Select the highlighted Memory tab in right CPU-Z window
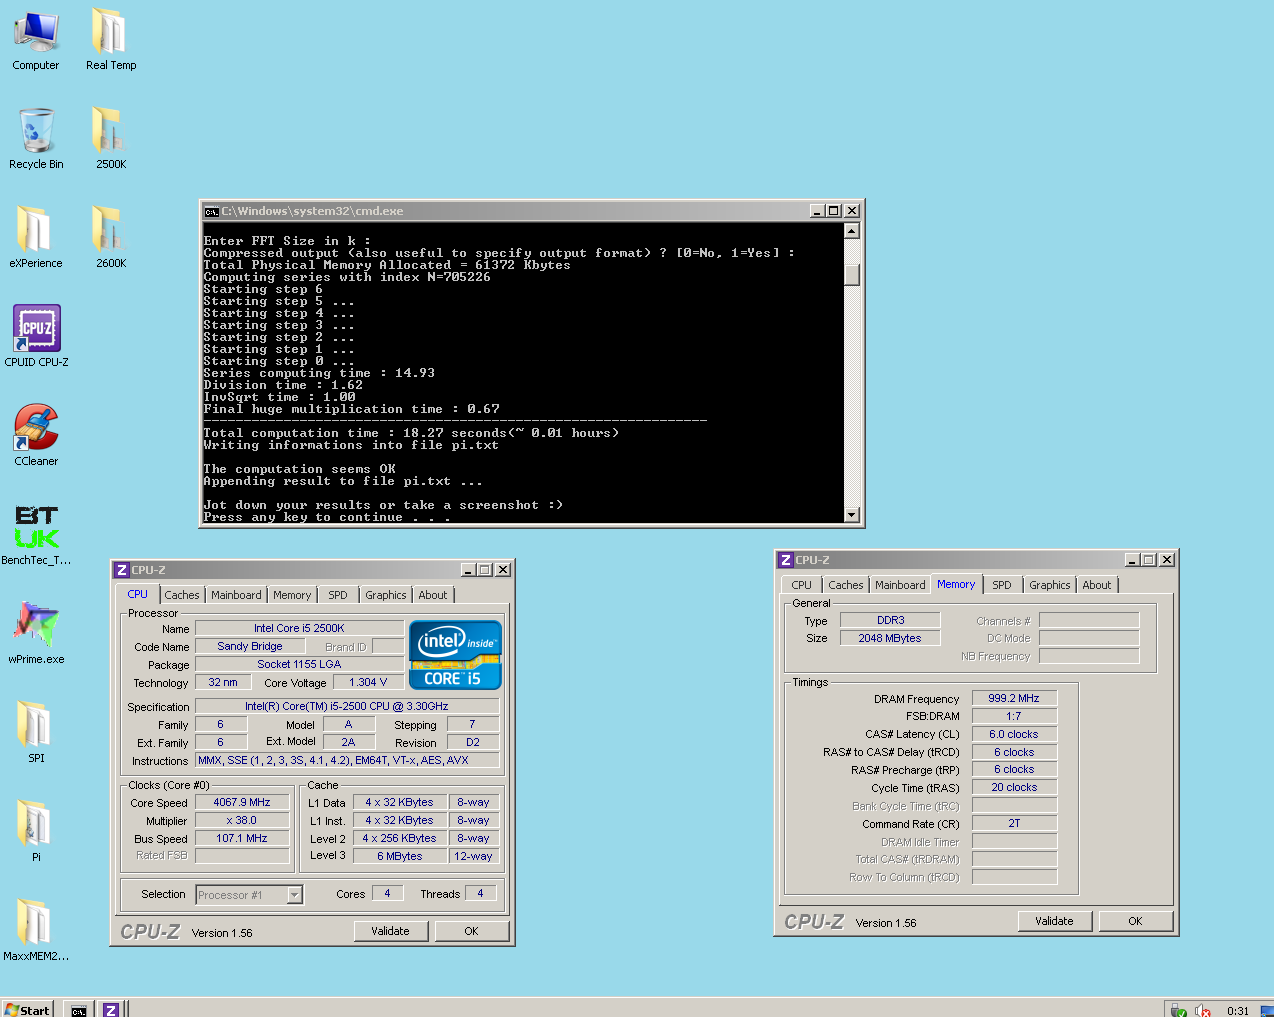 click(956, 584)
